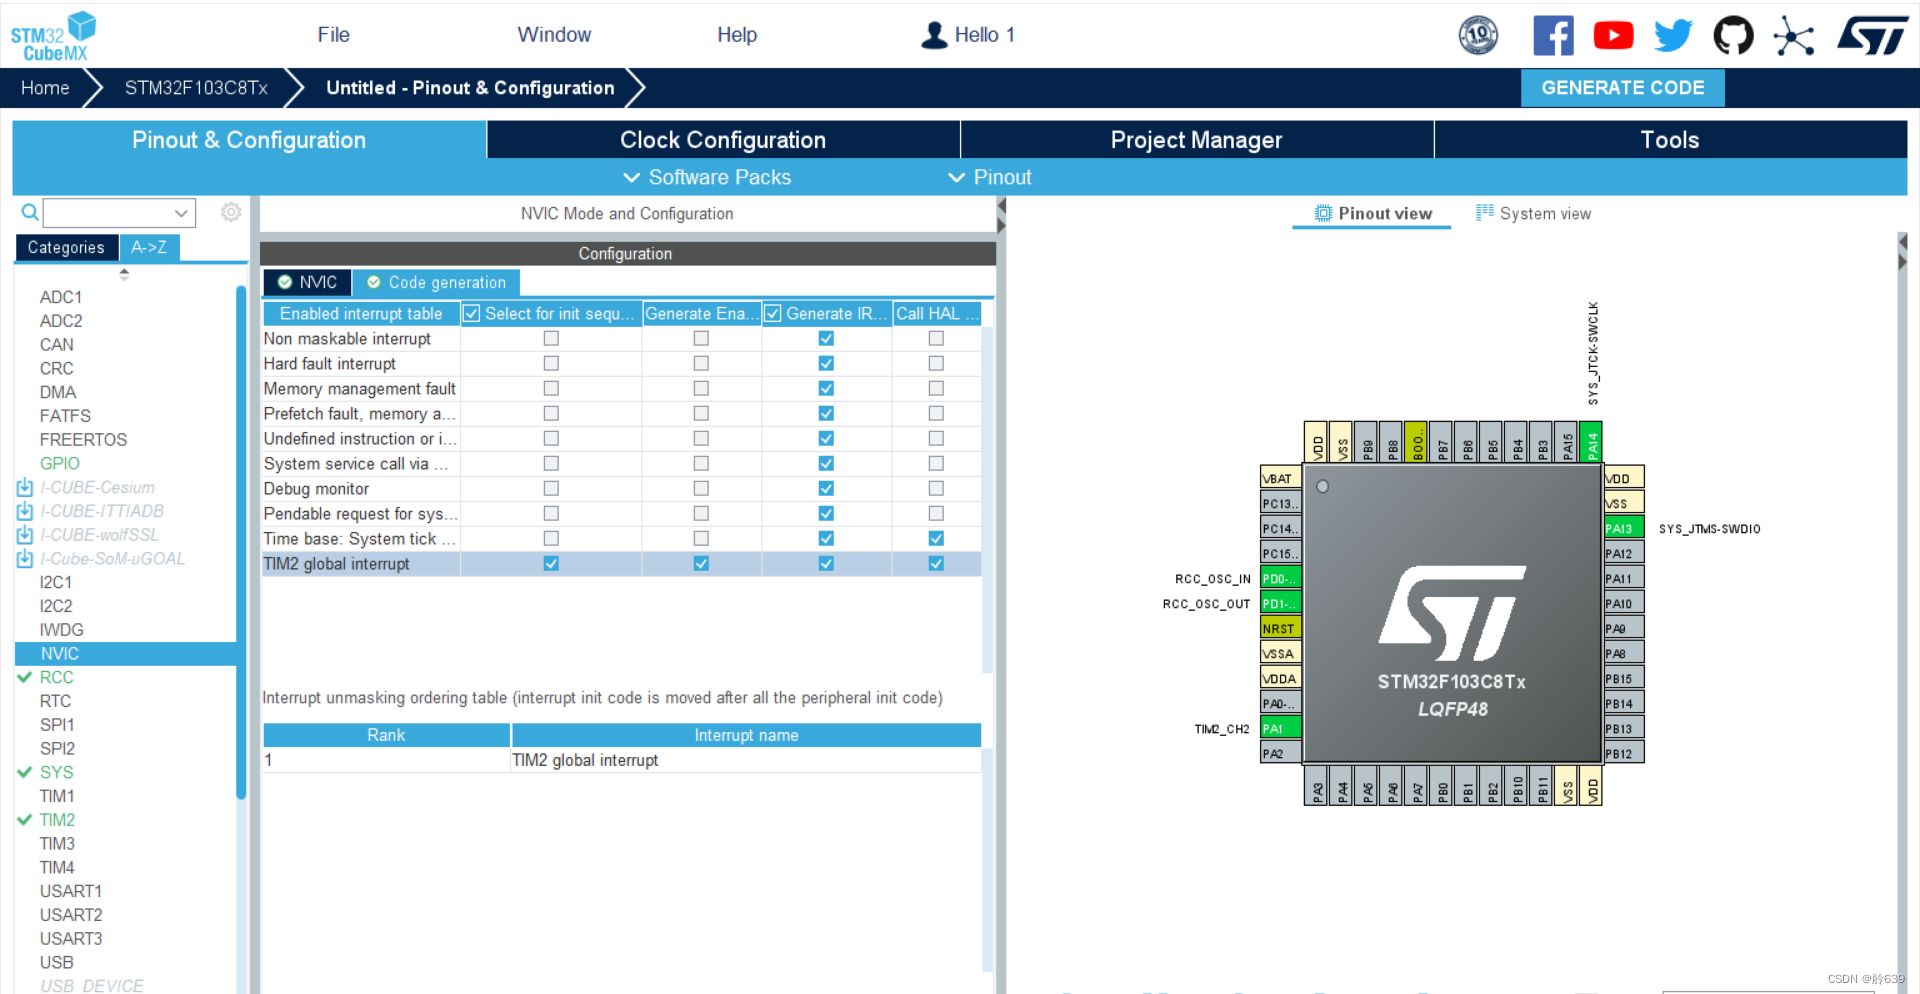Click the I-CUBE-wolfSSL download icon
Image resolution: width=1920 pixels, height=994 pixels.
pyautogui.click(x=25, y=535)
